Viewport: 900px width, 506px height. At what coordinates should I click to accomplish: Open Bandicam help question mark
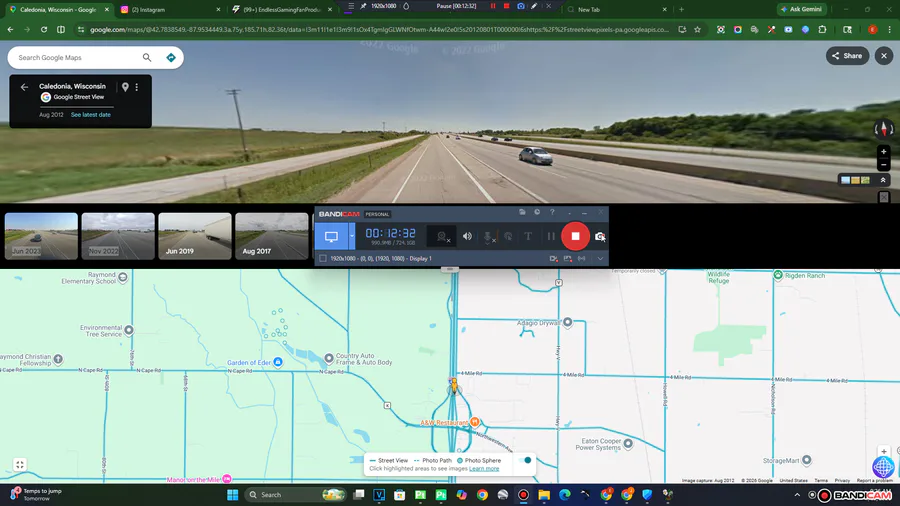[552, 212]
